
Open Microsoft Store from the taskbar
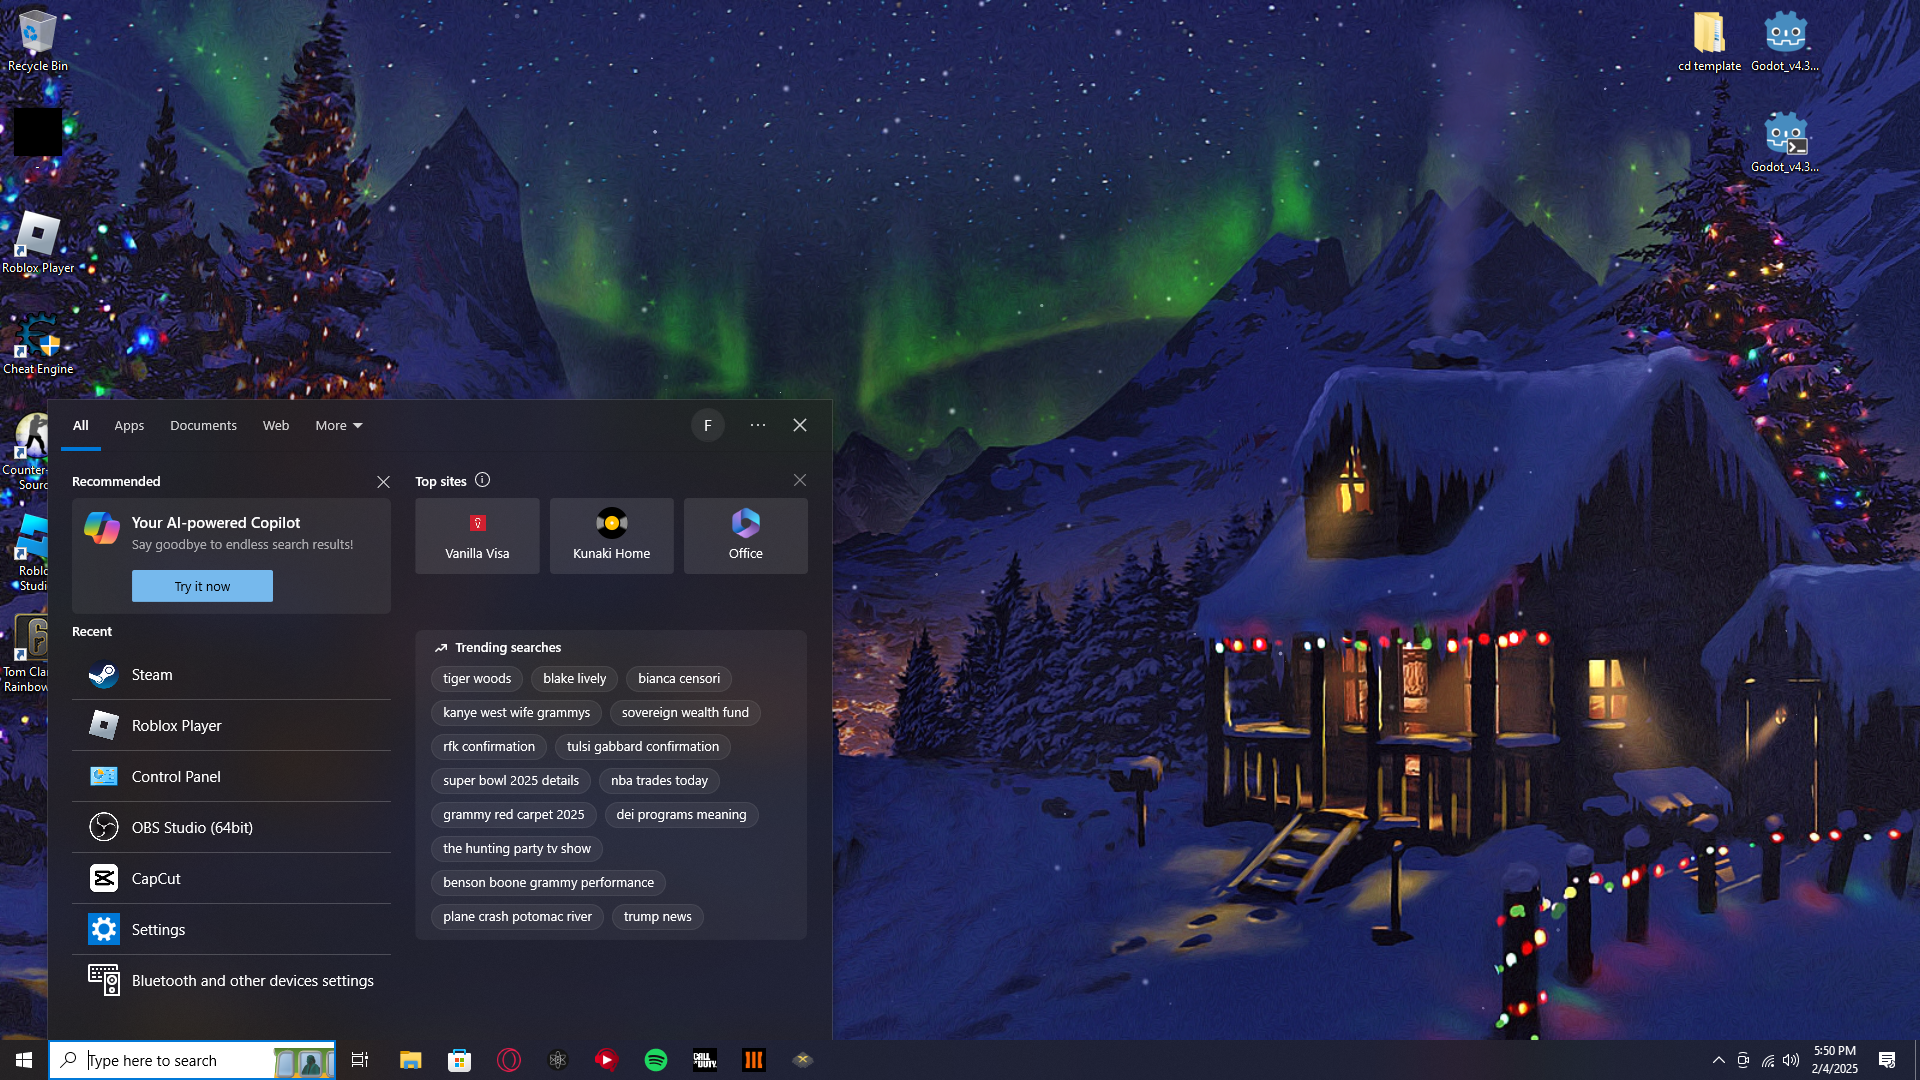pos(459,1060)
